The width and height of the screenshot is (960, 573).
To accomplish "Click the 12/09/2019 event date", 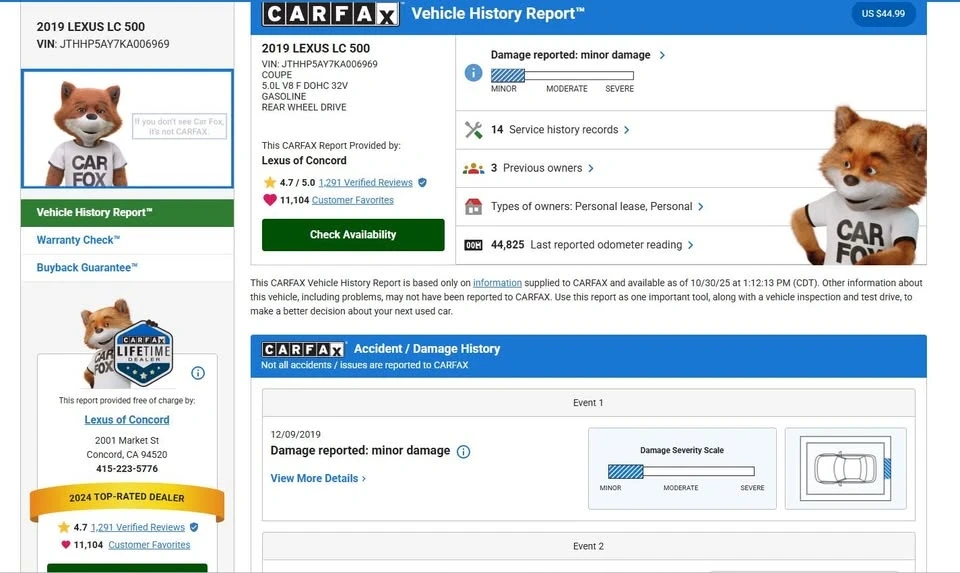I will click(296, 435).
